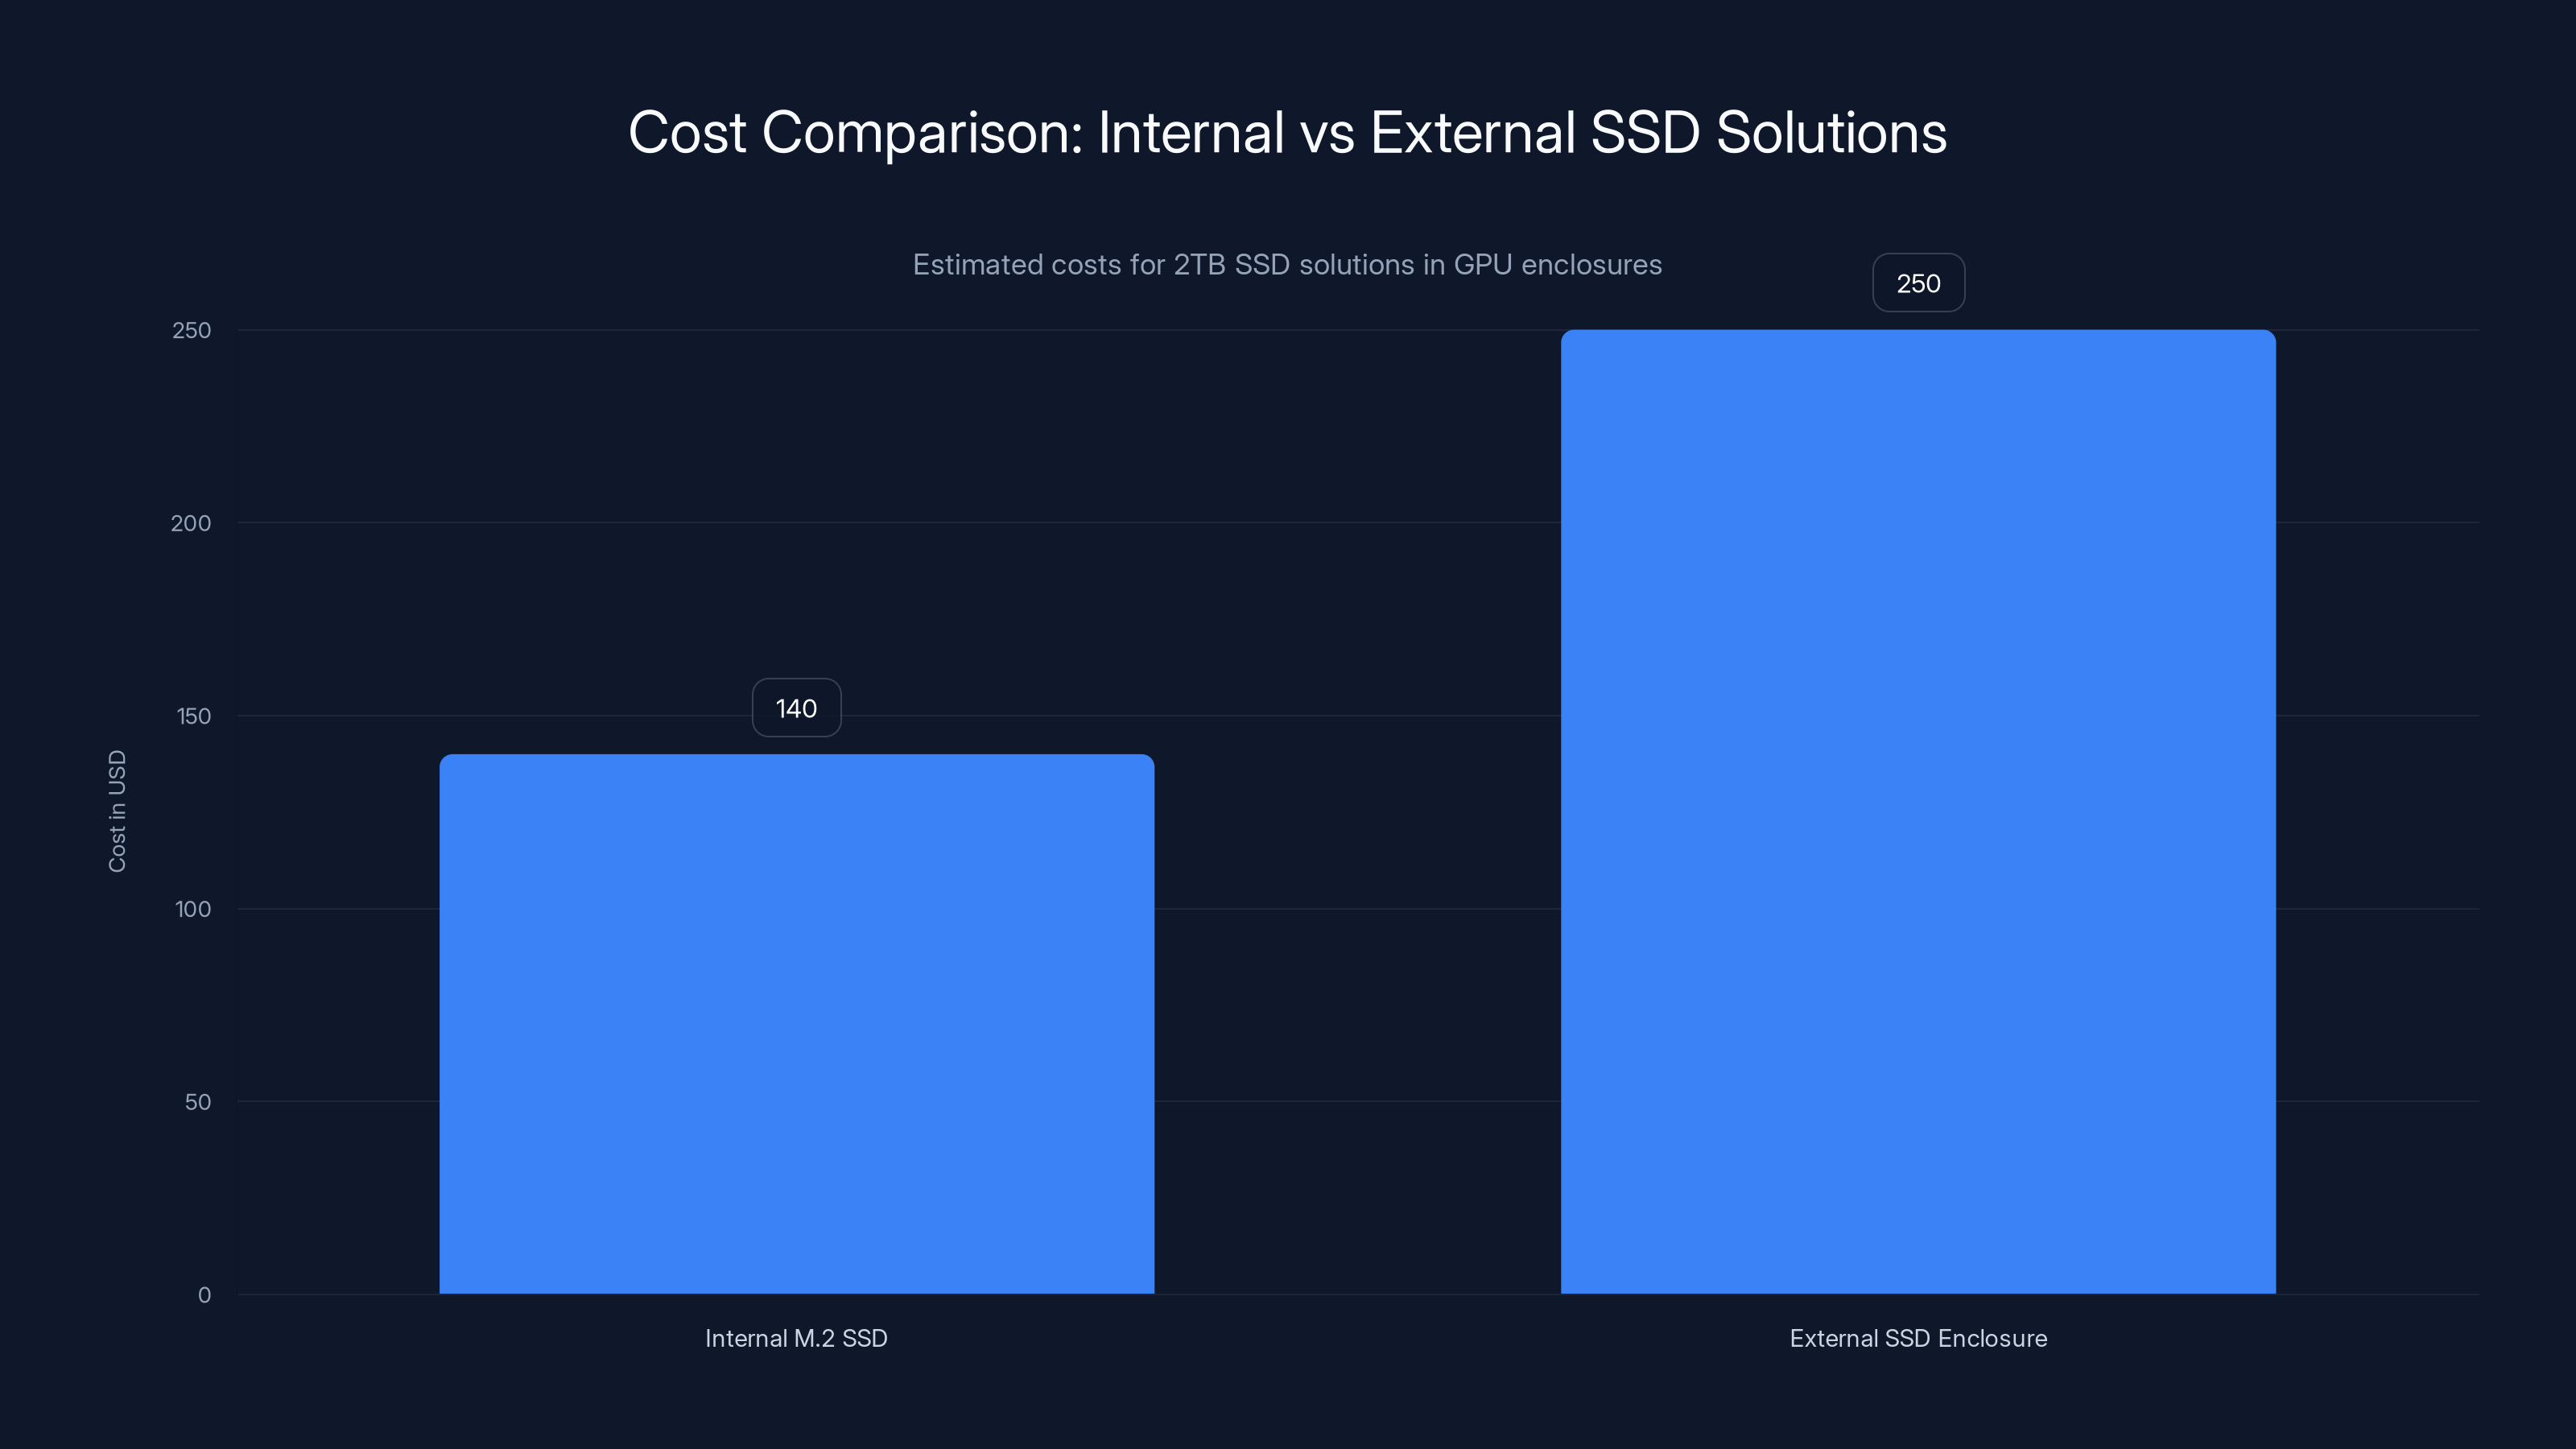Click the 100 tick label on y-axis
2576x1449 pixels.
point(196,908)
